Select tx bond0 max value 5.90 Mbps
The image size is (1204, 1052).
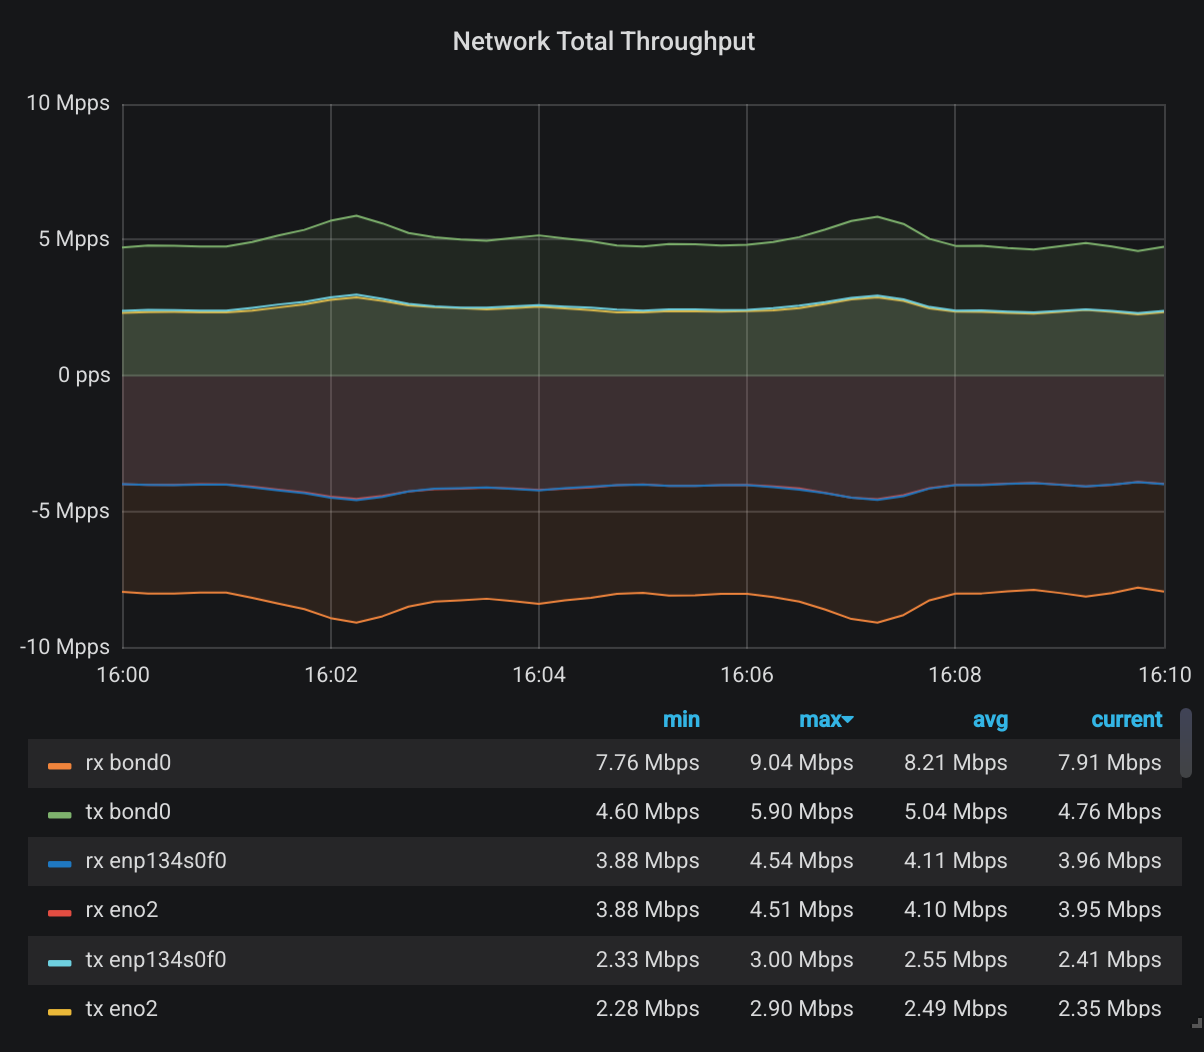point(802,812)
